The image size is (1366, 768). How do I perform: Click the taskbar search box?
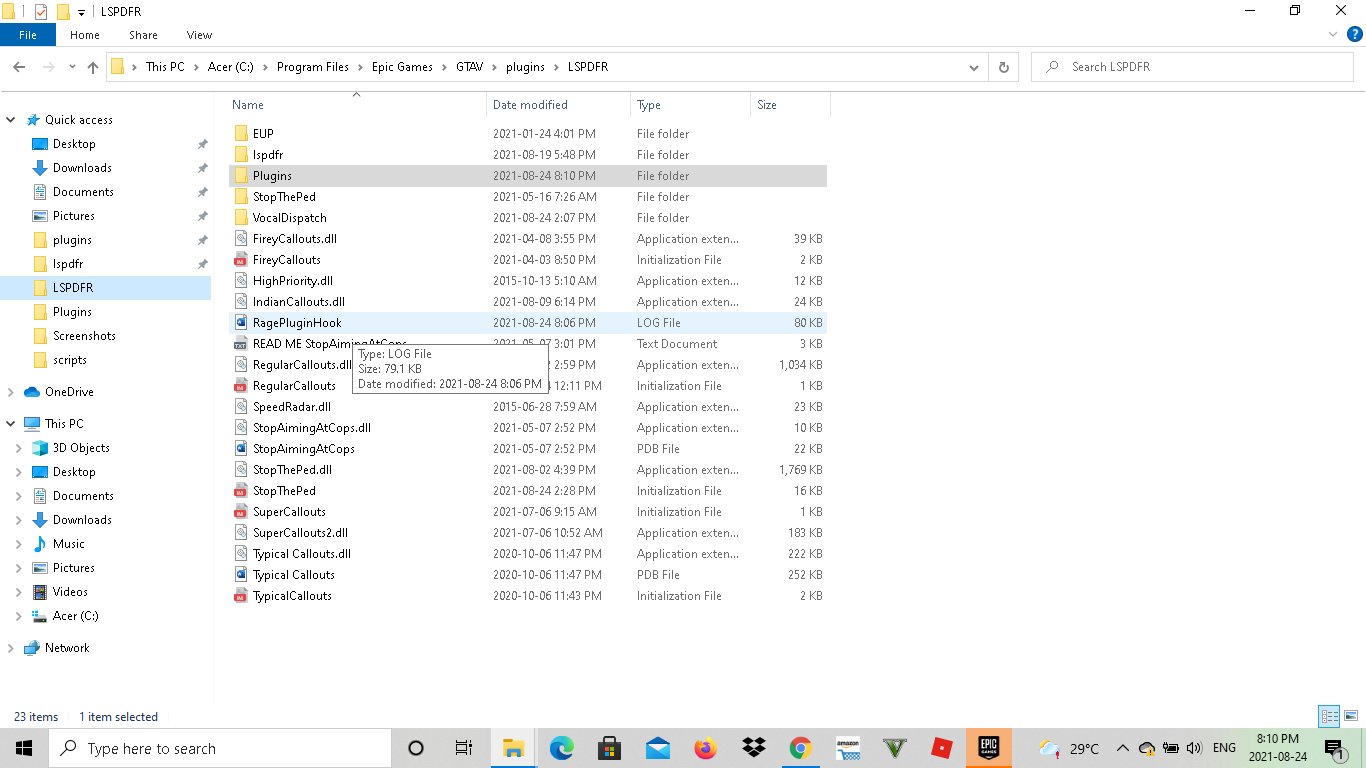coord(220,748)
